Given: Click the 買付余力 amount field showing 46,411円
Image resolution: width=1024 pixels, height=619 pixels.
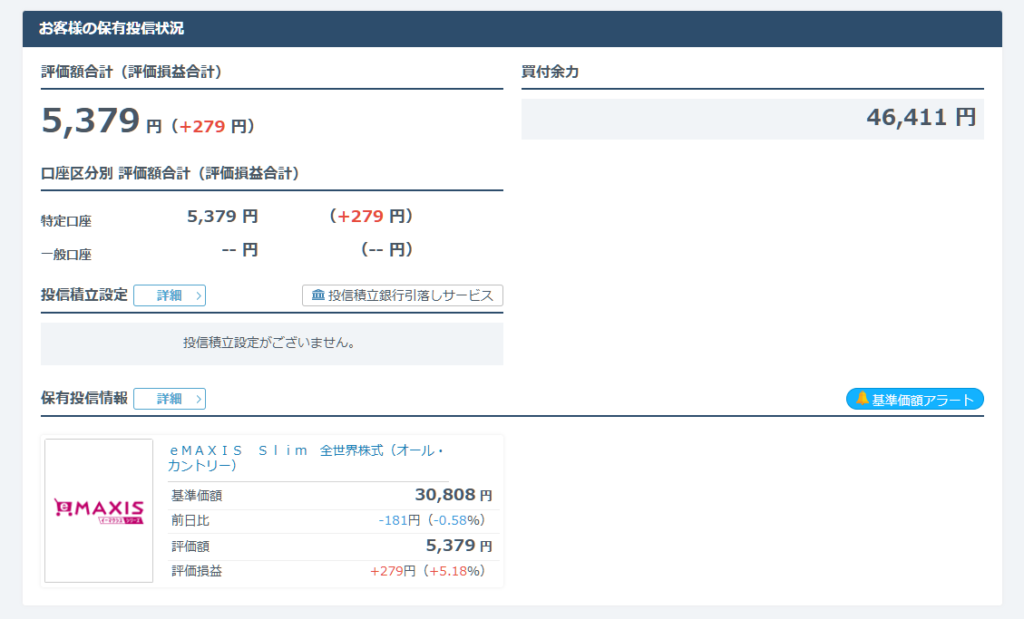Looking at the screenshot, I should [x=750, y=117].
